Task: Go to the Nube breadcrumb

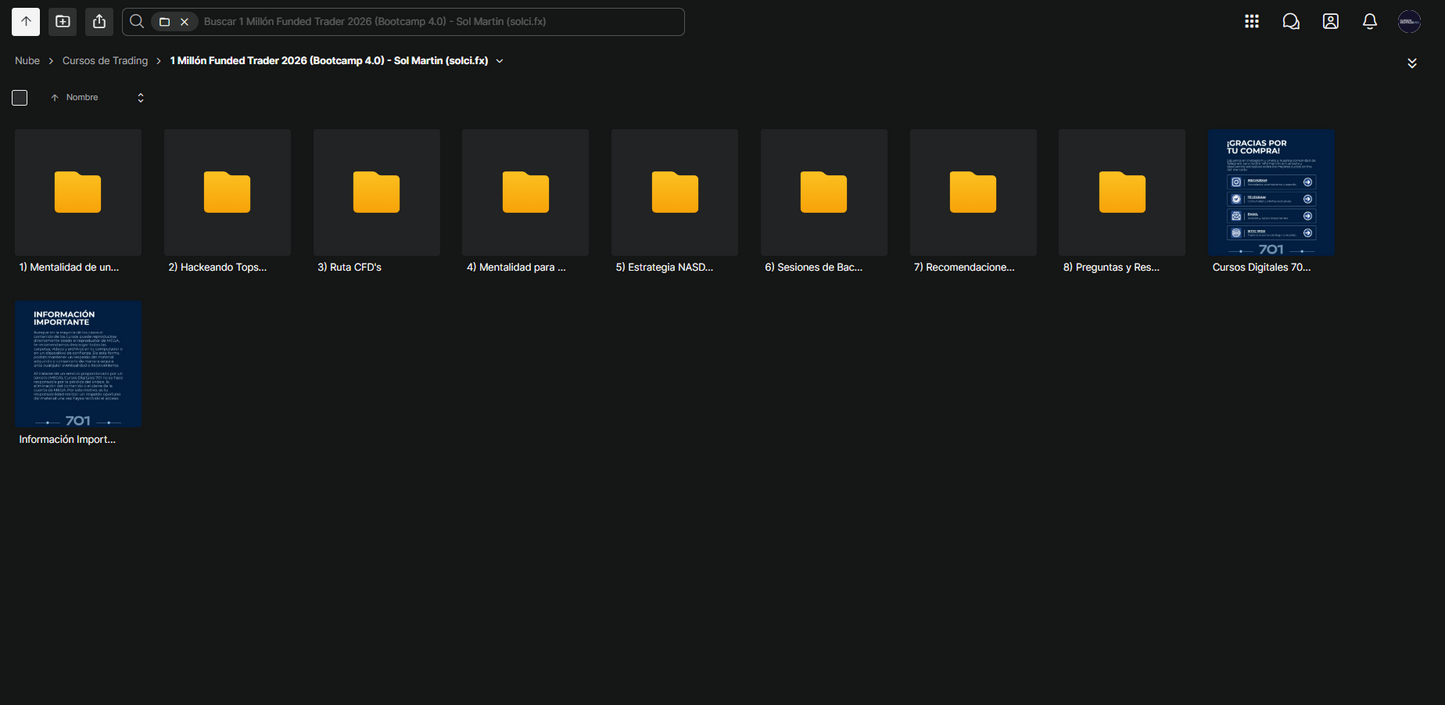Action: tap(27, 61)
